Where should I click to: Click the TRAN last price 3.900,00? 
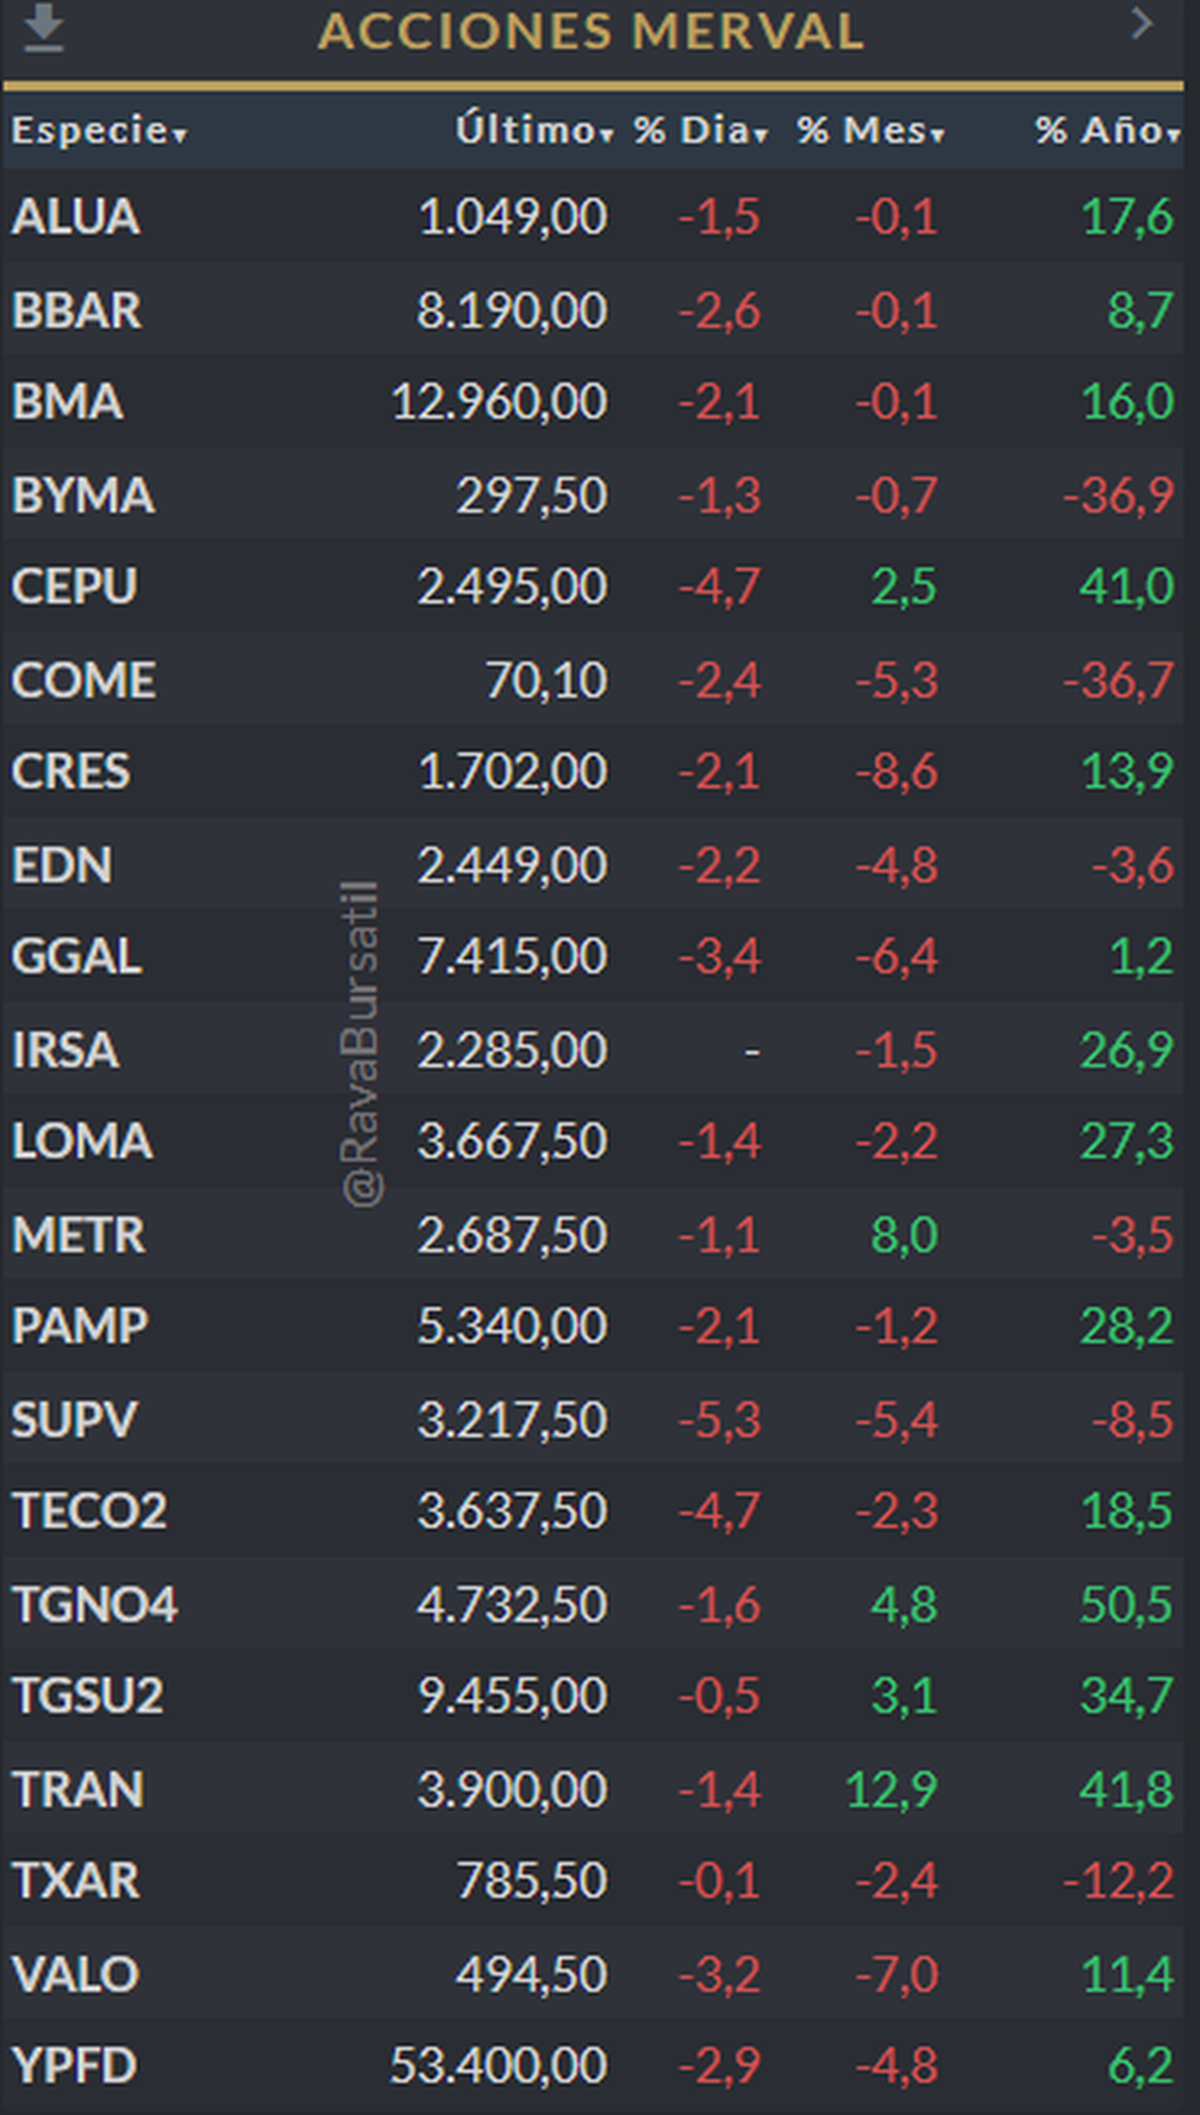512,1789
